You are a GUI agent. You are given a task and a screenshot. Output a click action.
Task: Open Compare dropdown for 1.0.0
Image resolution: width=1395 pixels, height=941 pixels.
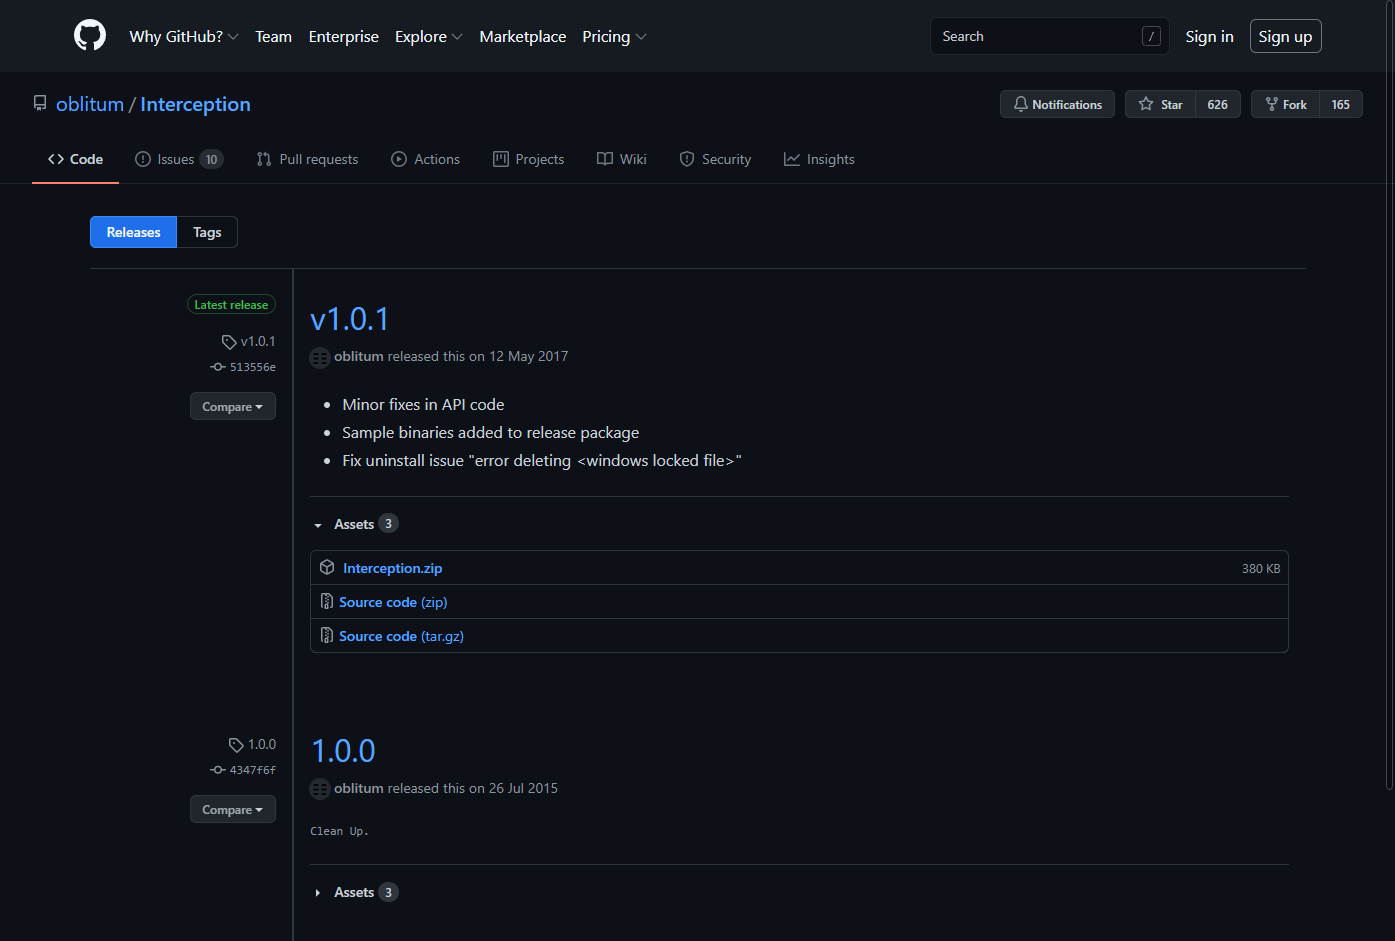[x=233, y=809]
